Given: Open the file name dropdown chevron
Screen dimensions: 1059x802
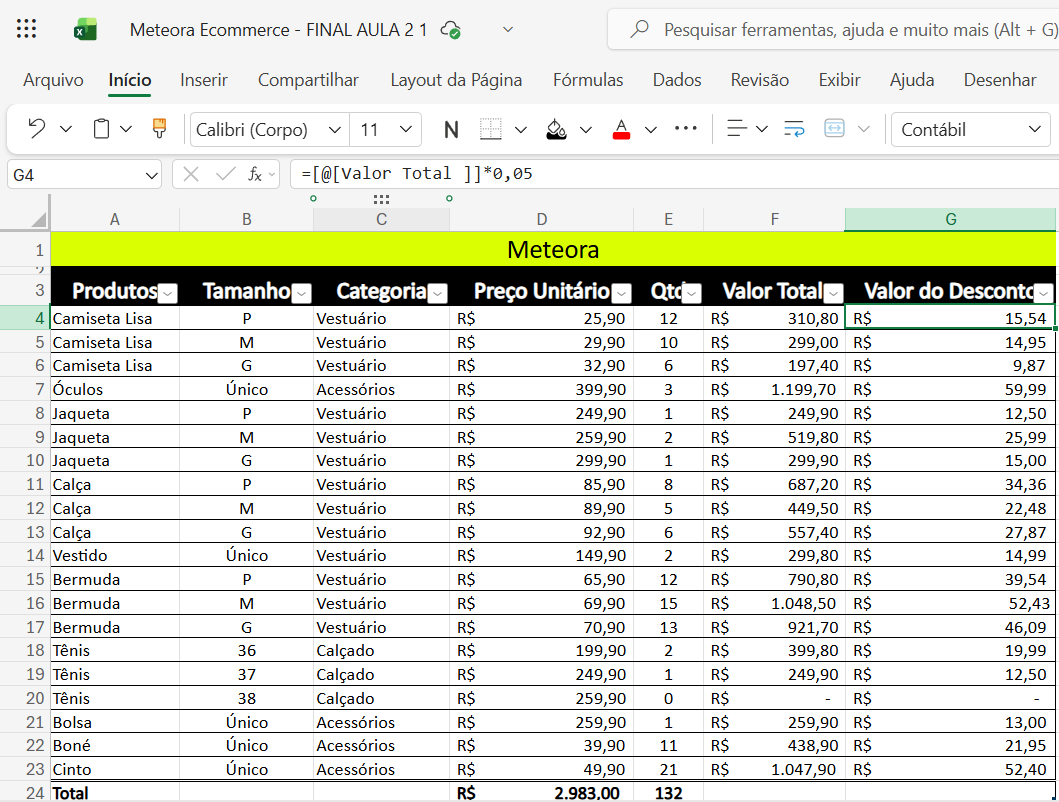Looking at the screenshot, I should [509, 30].
